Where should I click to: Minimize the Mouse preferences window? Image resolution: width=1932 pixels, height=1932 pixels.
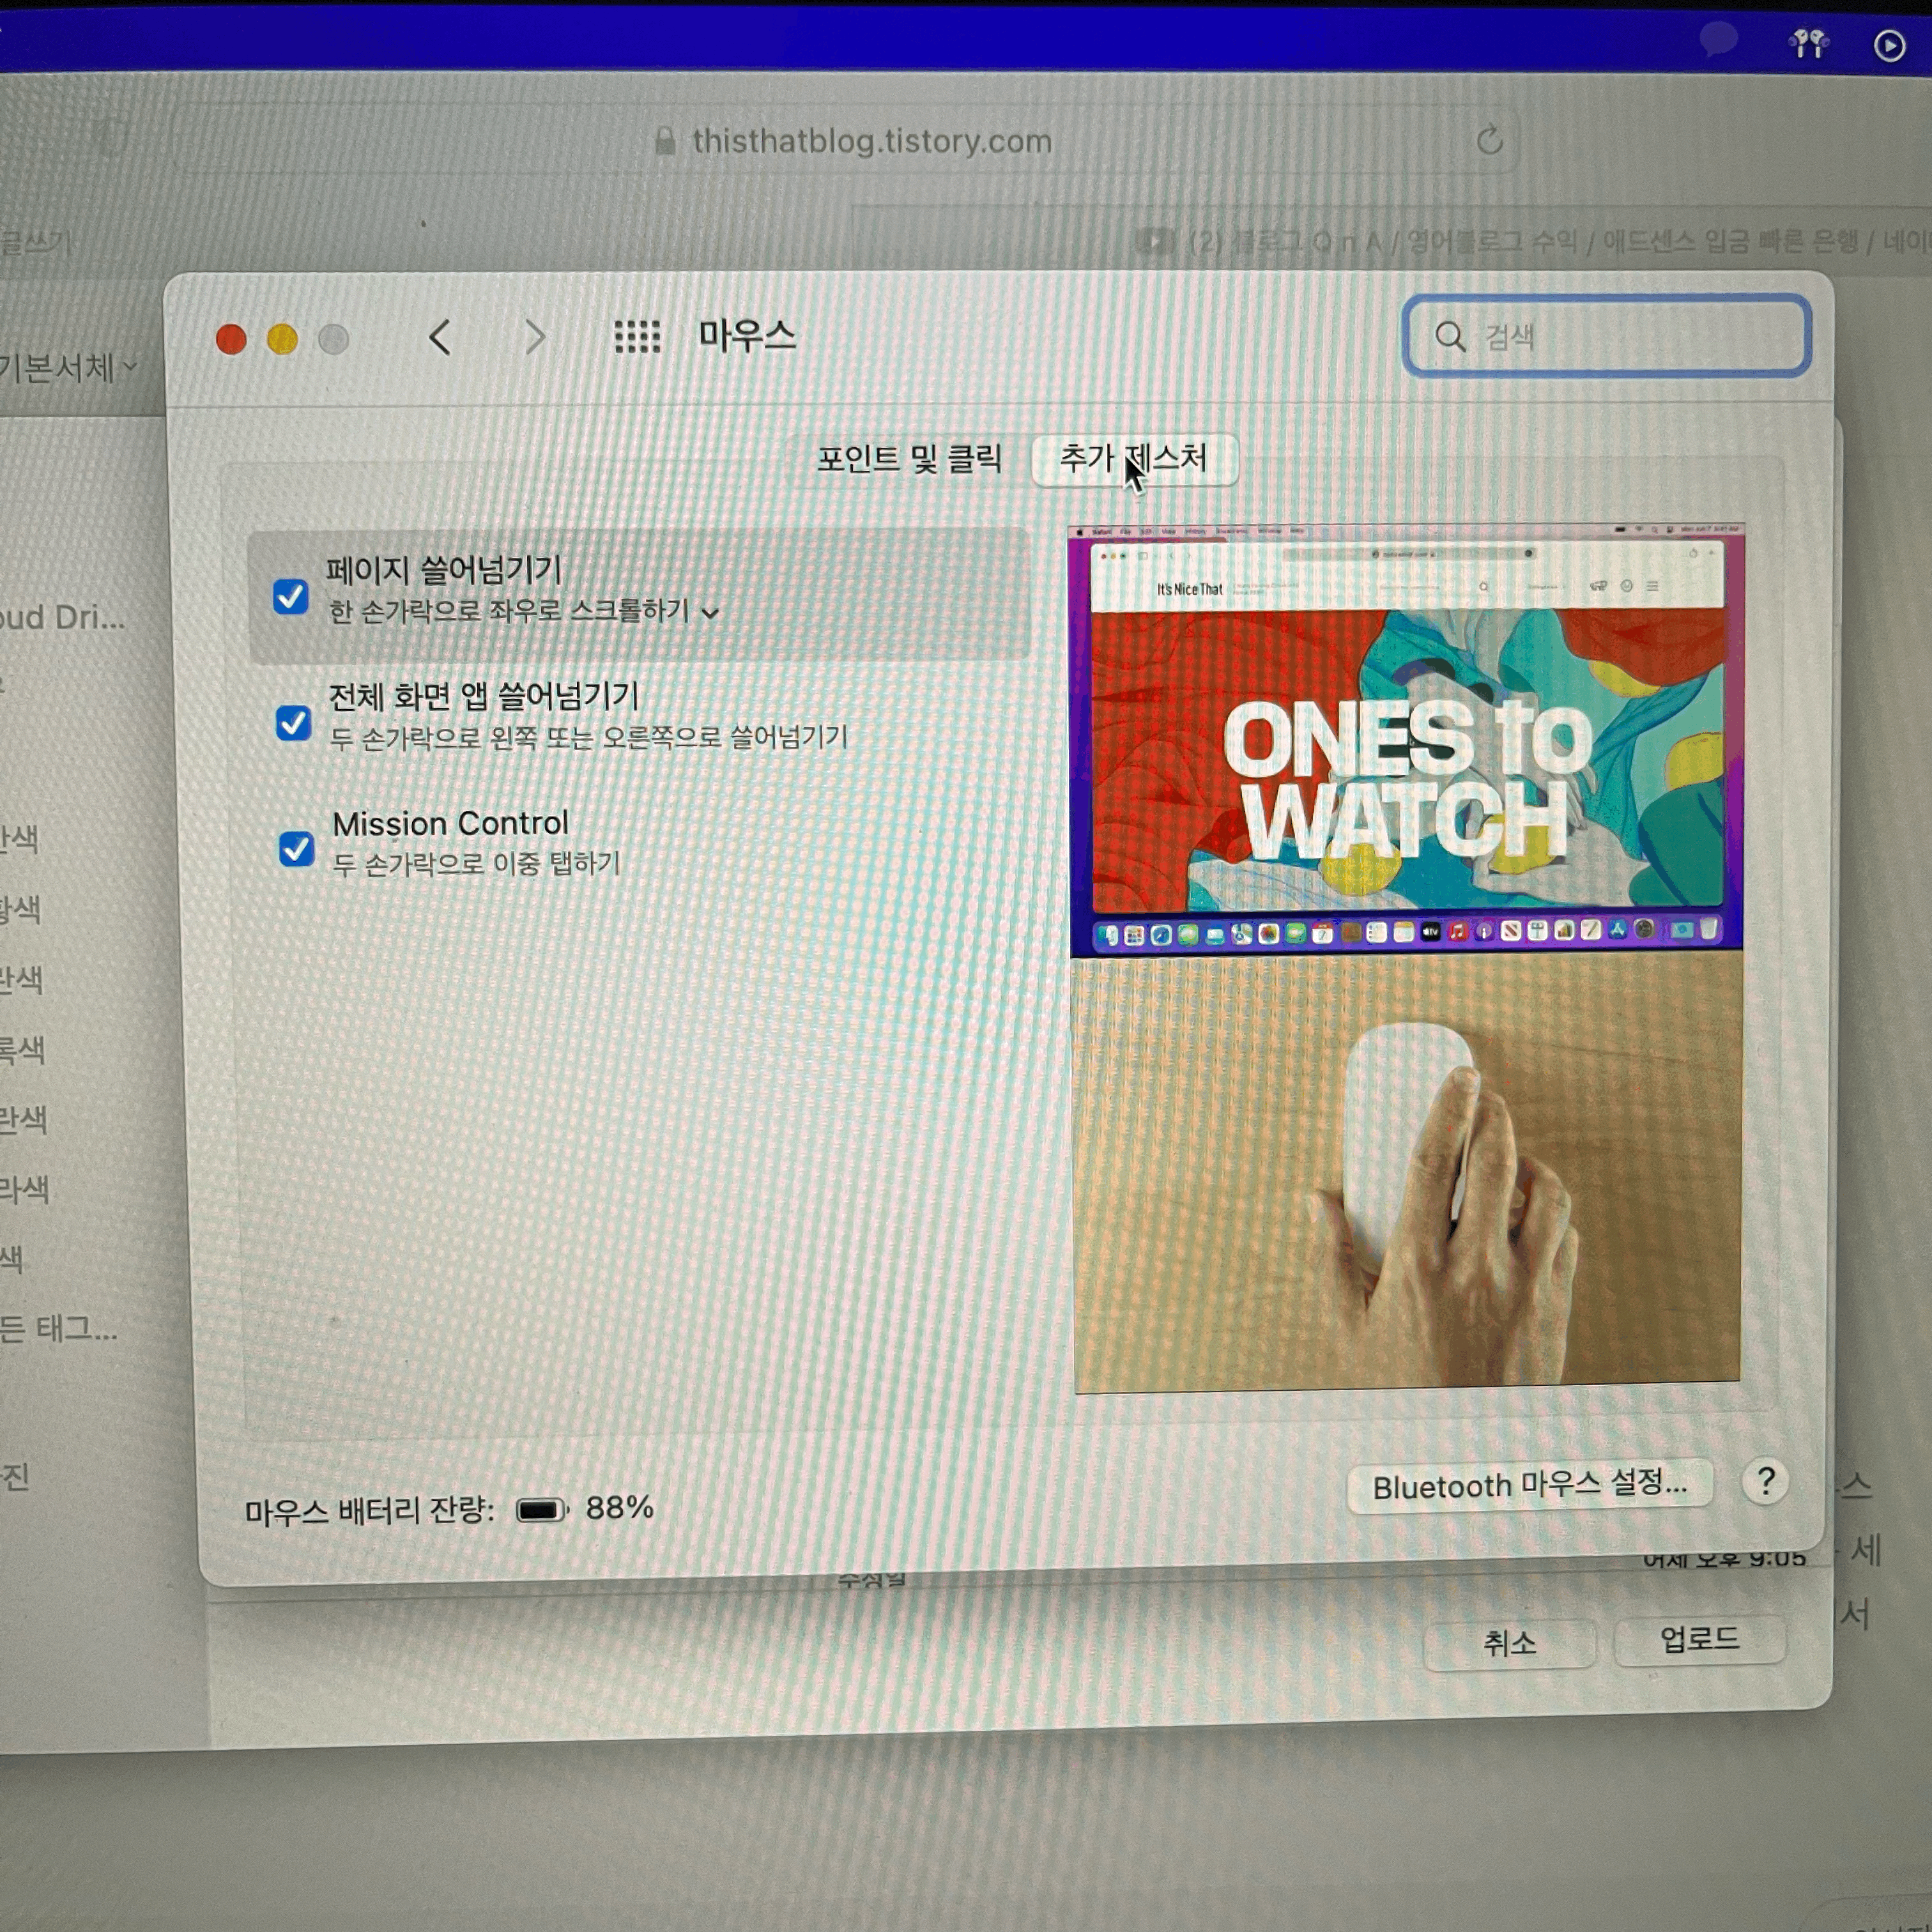282,340
